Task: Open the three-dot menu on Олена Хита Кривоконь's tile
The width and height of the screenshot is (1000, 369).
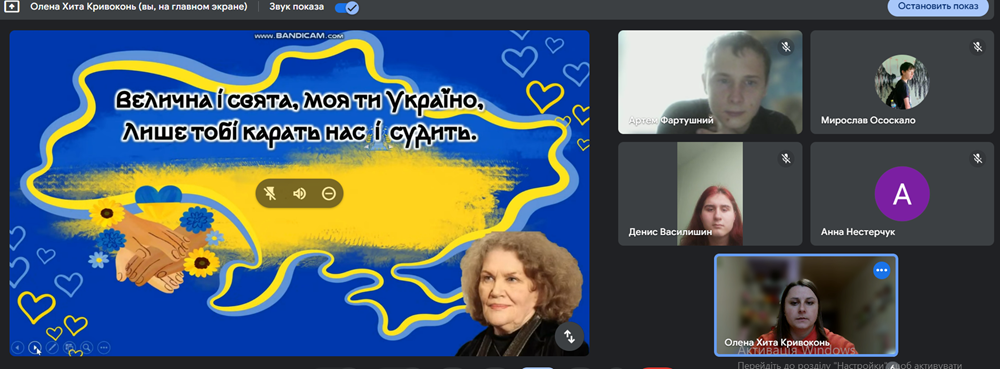Action: pyautogui.click(x=881, y=270)
